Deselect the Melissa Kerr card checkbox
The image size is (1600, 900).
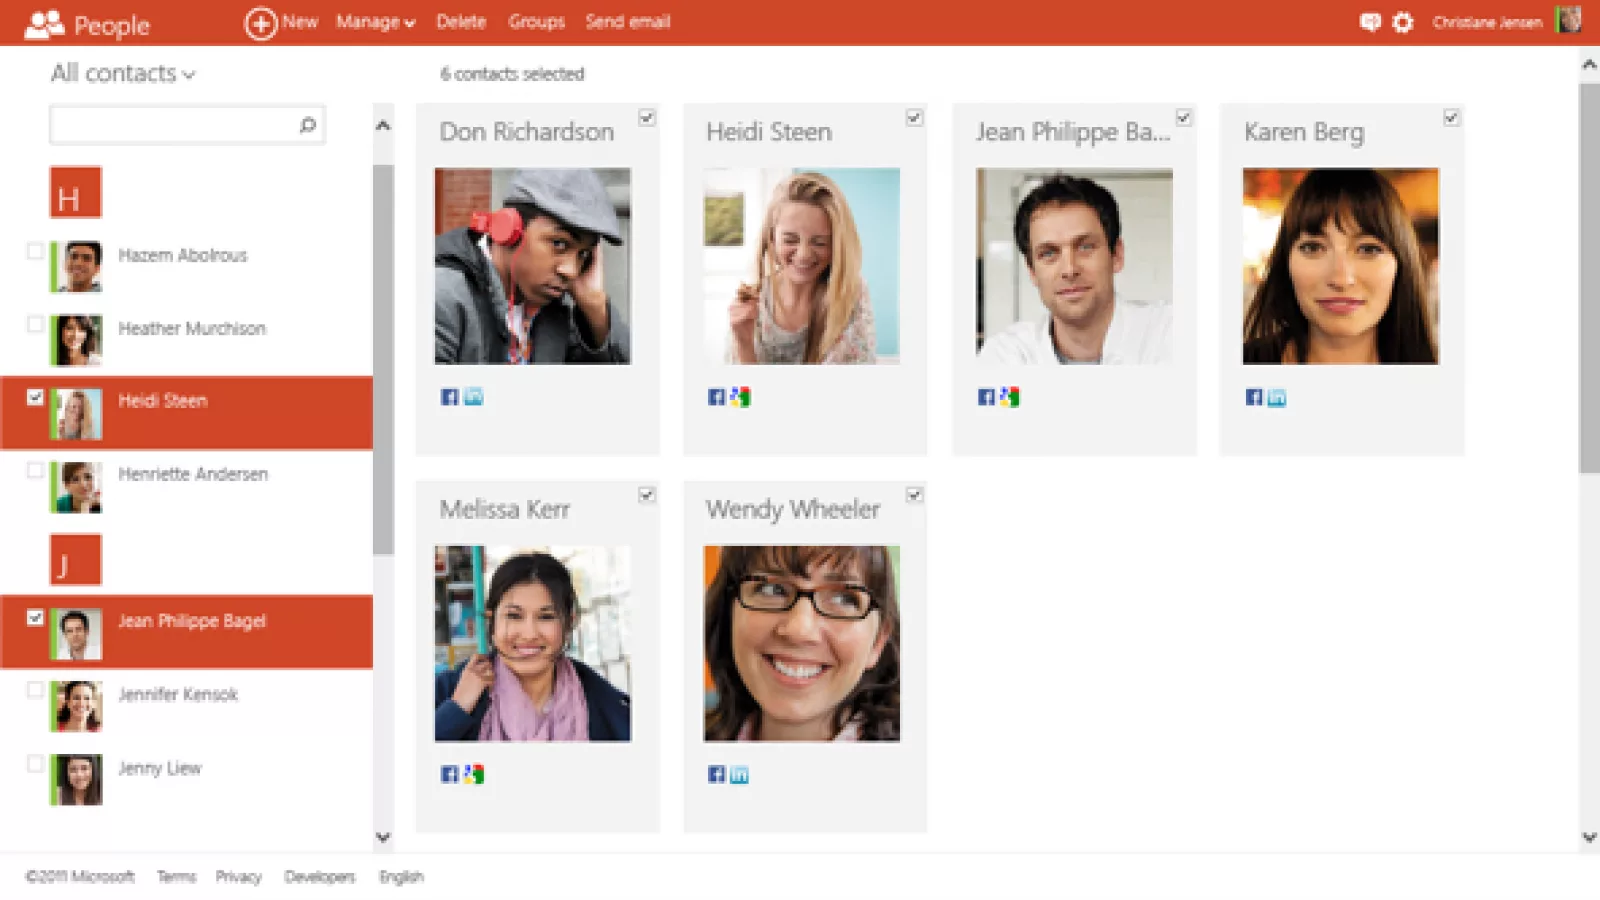(x=647, y=495)
